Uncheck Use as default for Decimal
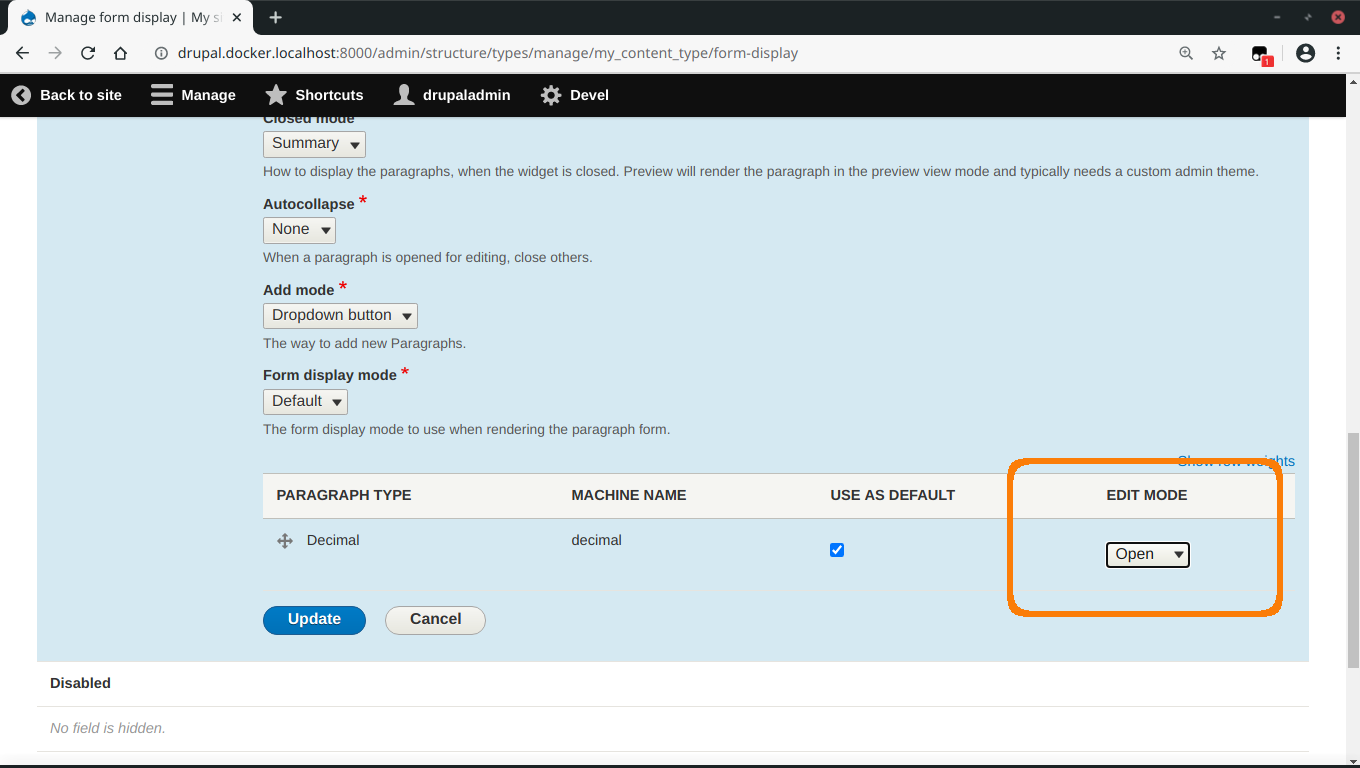Viewport: 1360px width, 768px height. pyautogui.click(x=836, y=549)
